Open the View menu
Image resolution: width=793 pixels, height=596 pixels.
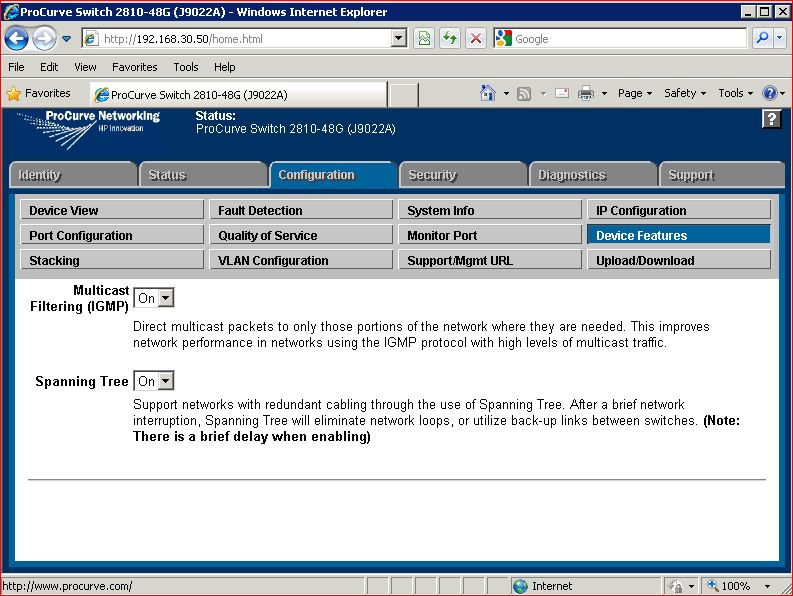(x=85, y=67)
